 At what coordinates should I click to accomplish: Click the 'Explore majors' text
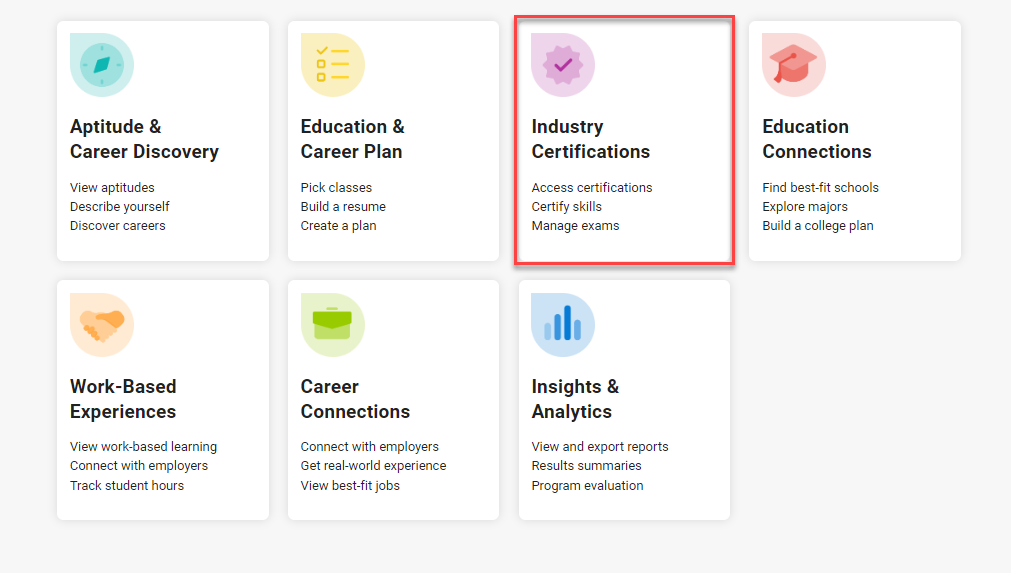(805, 207)
